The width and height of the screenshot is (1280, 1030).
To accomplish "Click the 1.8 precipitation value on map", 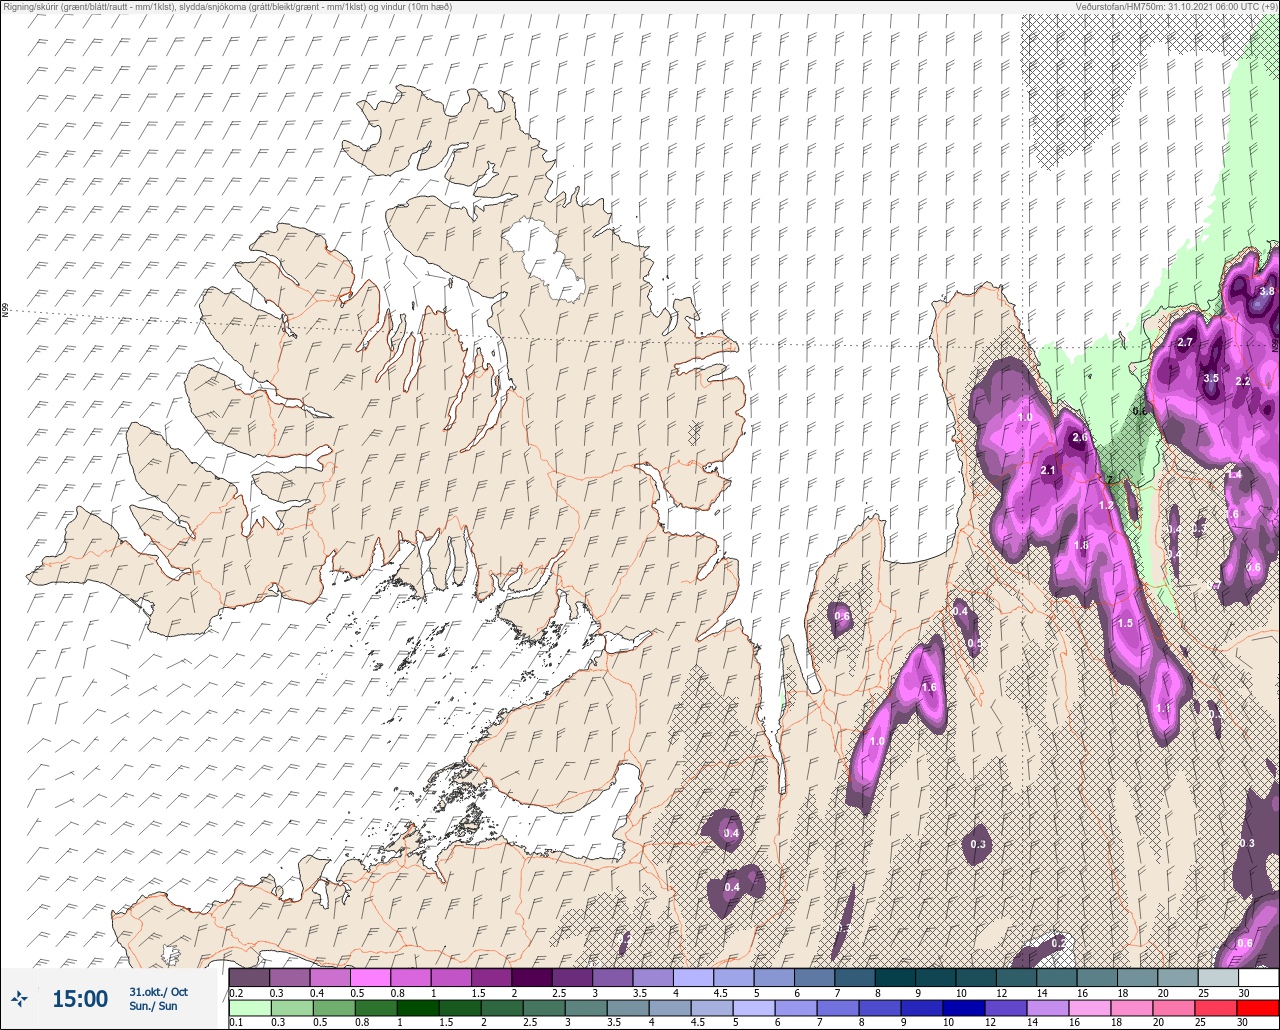I will tap(1081, 545).
